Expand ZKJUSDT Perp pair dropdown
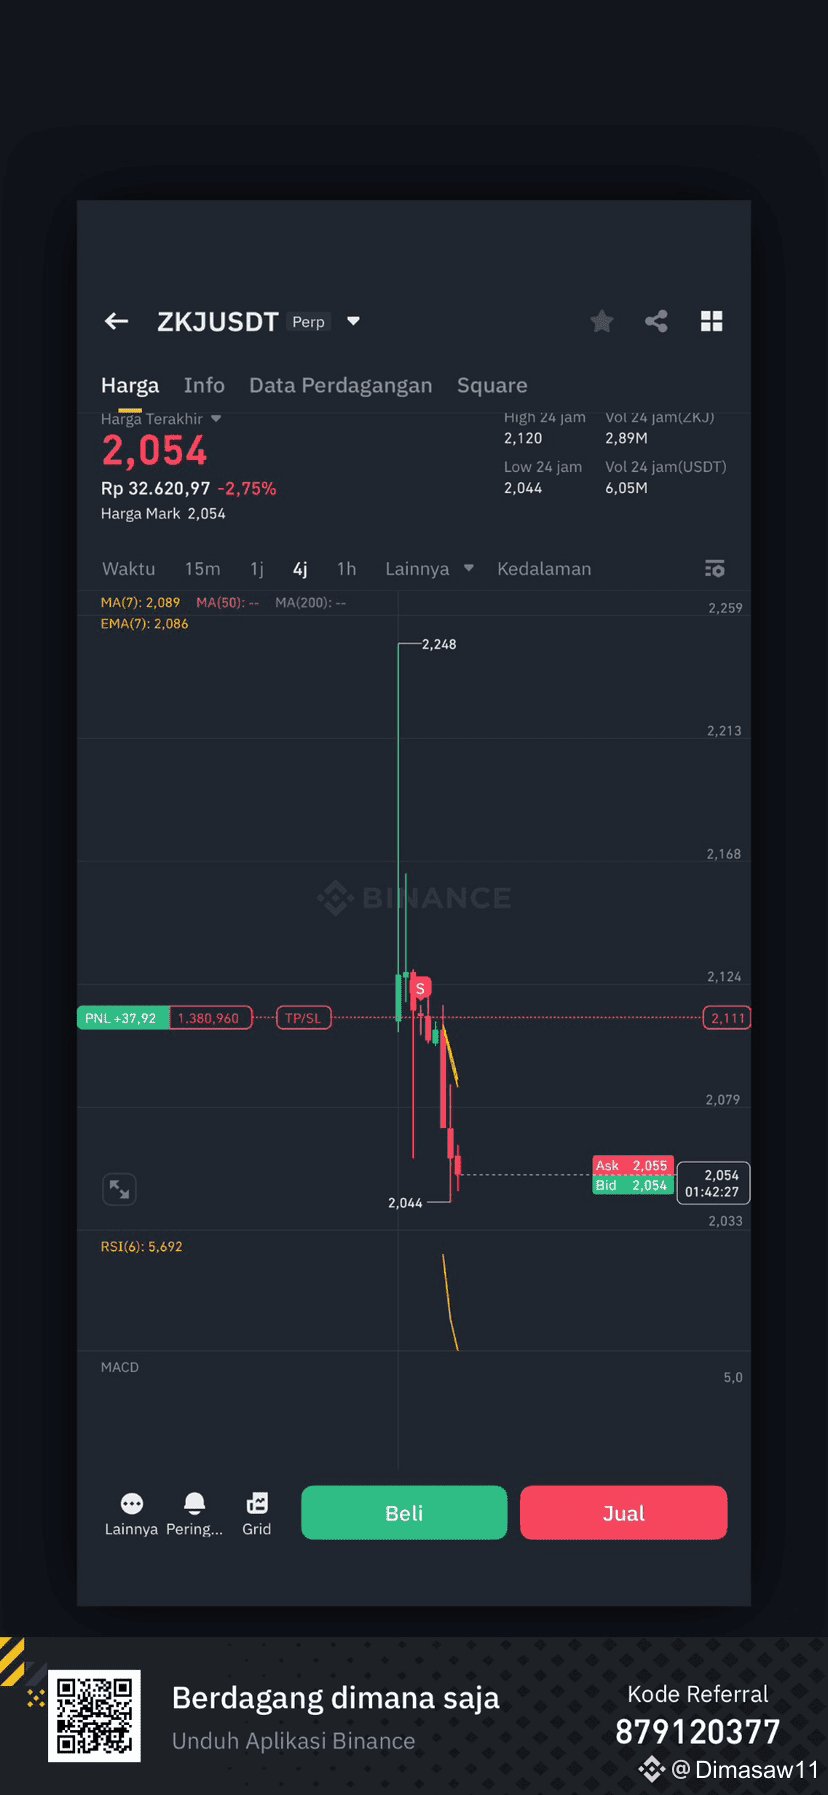Viewport: 828px width, 1795px height. point(353,321)
